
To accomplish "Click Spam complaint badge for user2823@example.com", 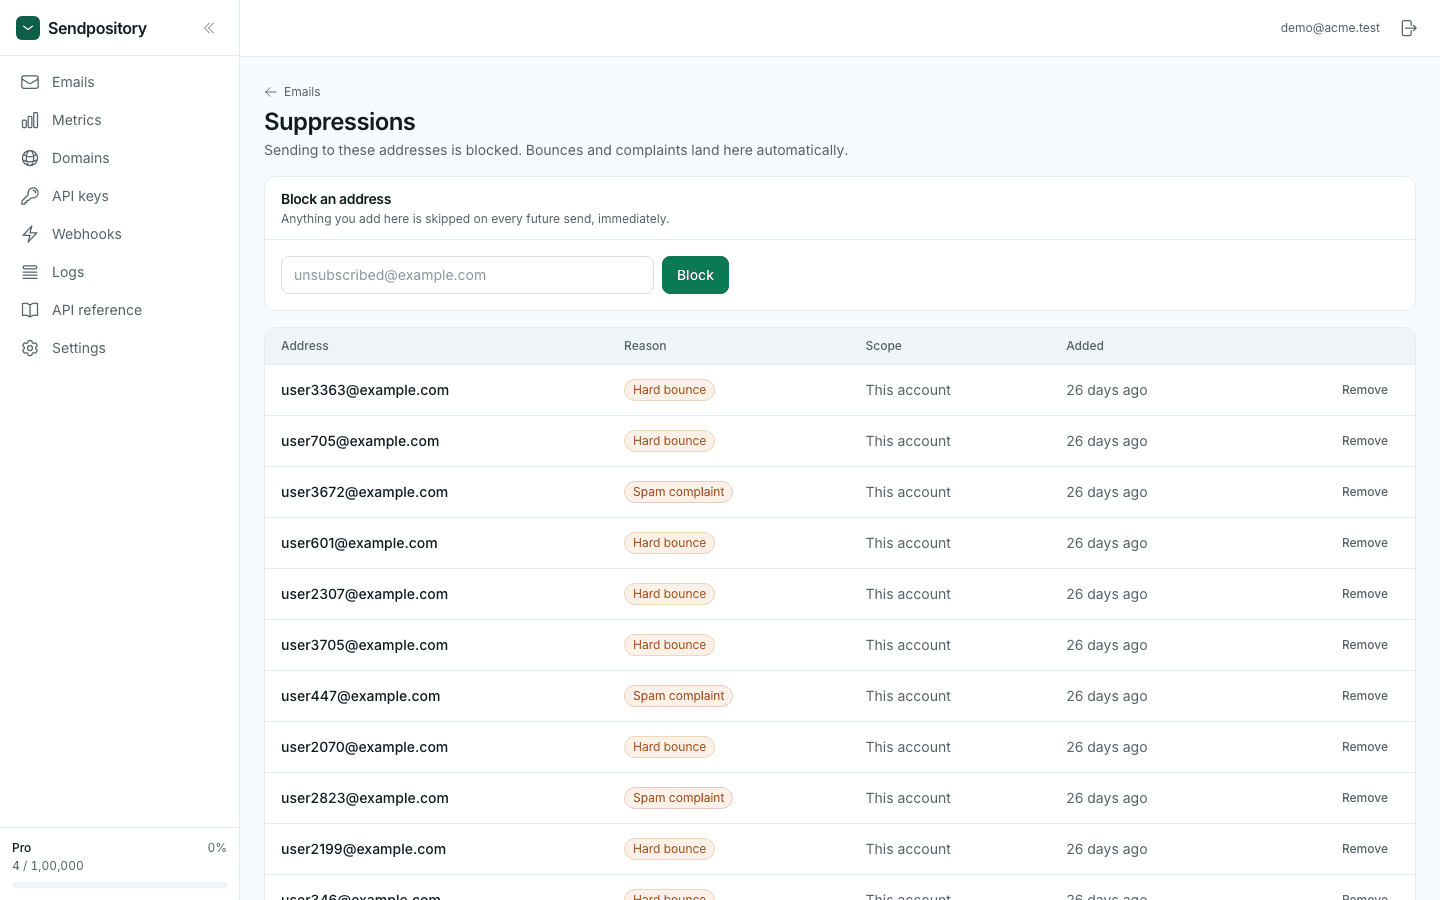I will click(678, 798).
